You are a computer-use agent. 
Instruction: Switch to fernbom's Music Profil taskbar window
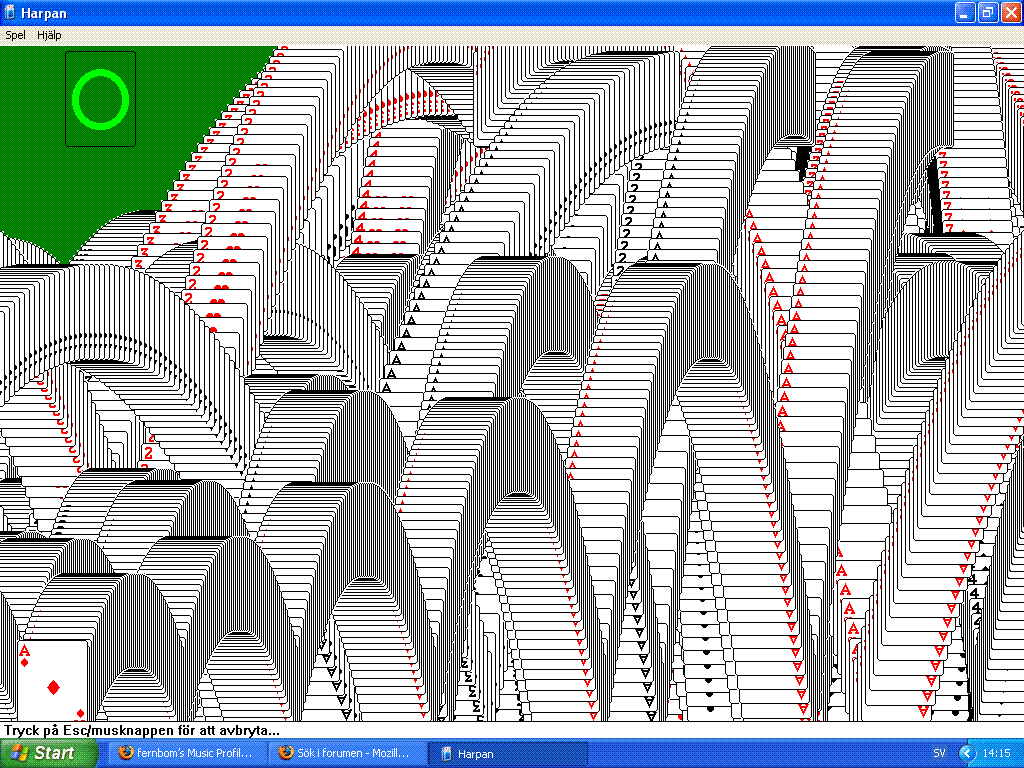187,753
